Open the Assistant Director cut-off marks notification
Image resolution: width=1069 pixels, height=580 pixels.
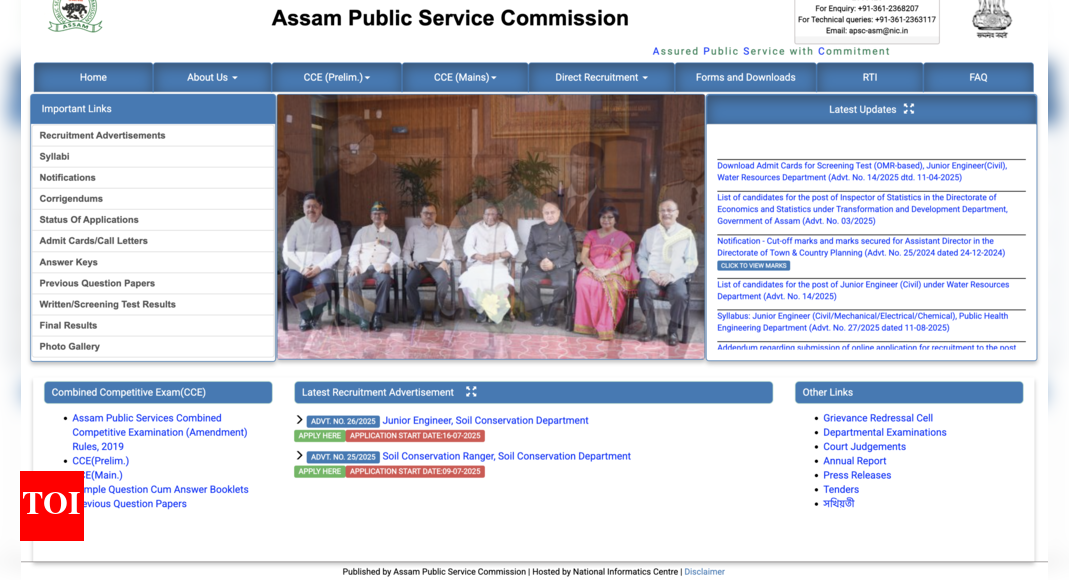coord(861,247)
